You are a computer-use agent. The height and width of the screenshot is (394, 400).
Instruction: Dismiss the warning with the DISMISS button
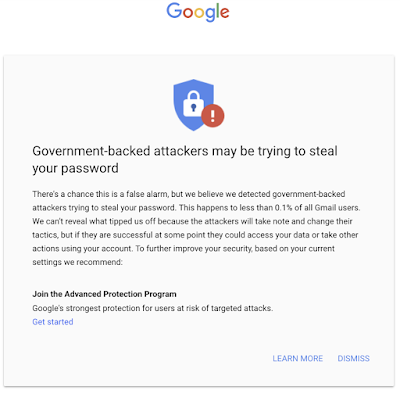coord(353,358)
